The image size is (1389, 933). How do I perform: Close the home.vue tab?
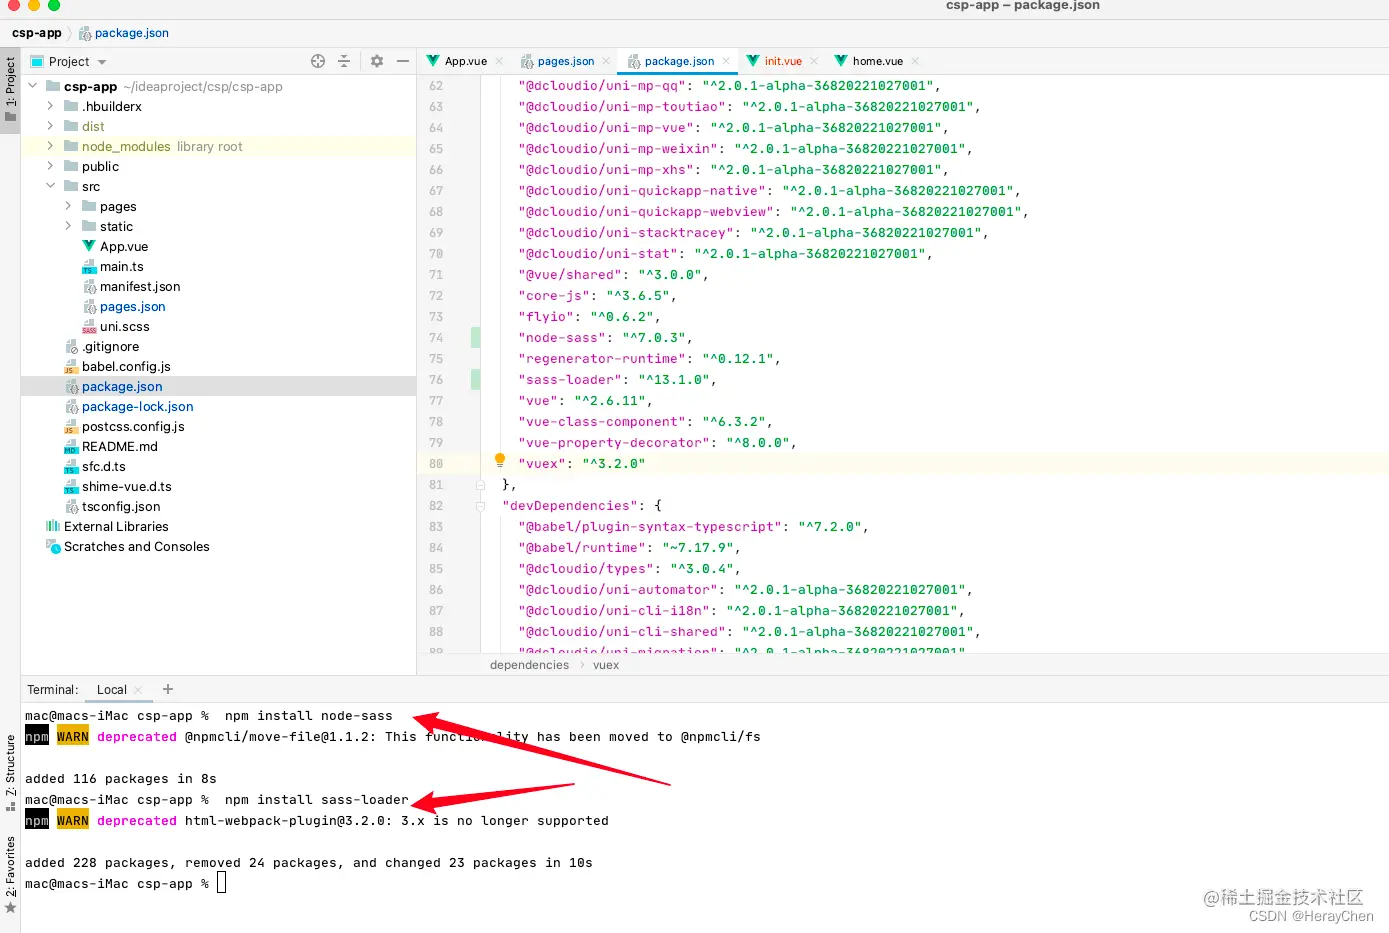[915, 61]
